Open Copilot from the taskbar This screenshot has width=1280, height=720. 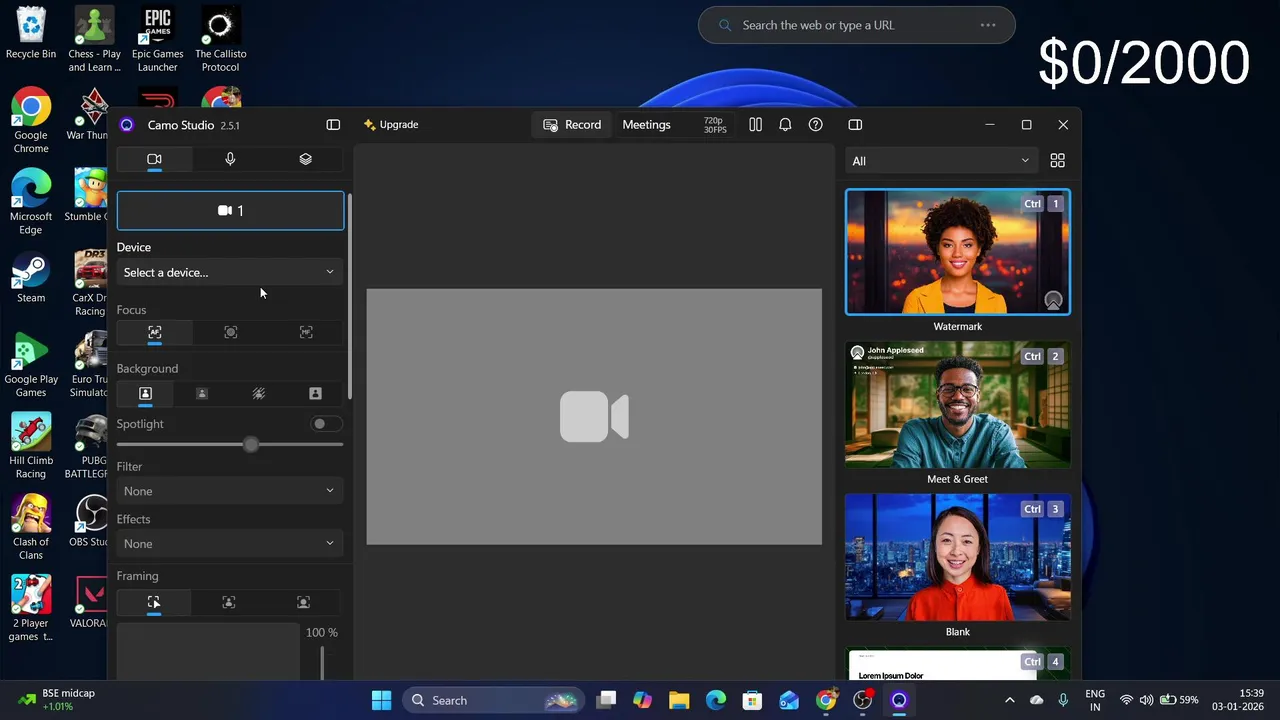[x=642, y=700]
